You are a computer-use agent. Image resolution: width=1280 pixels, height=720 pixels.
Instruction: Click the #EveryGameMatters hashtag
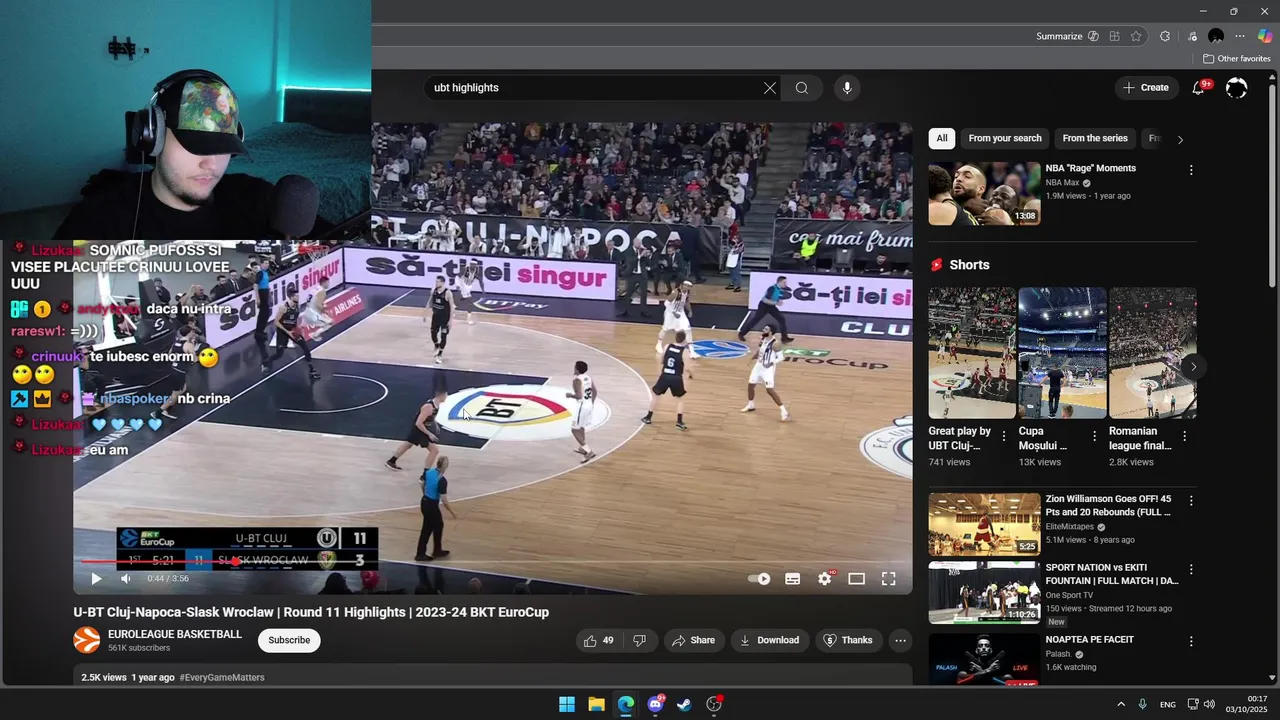[222, 677]
